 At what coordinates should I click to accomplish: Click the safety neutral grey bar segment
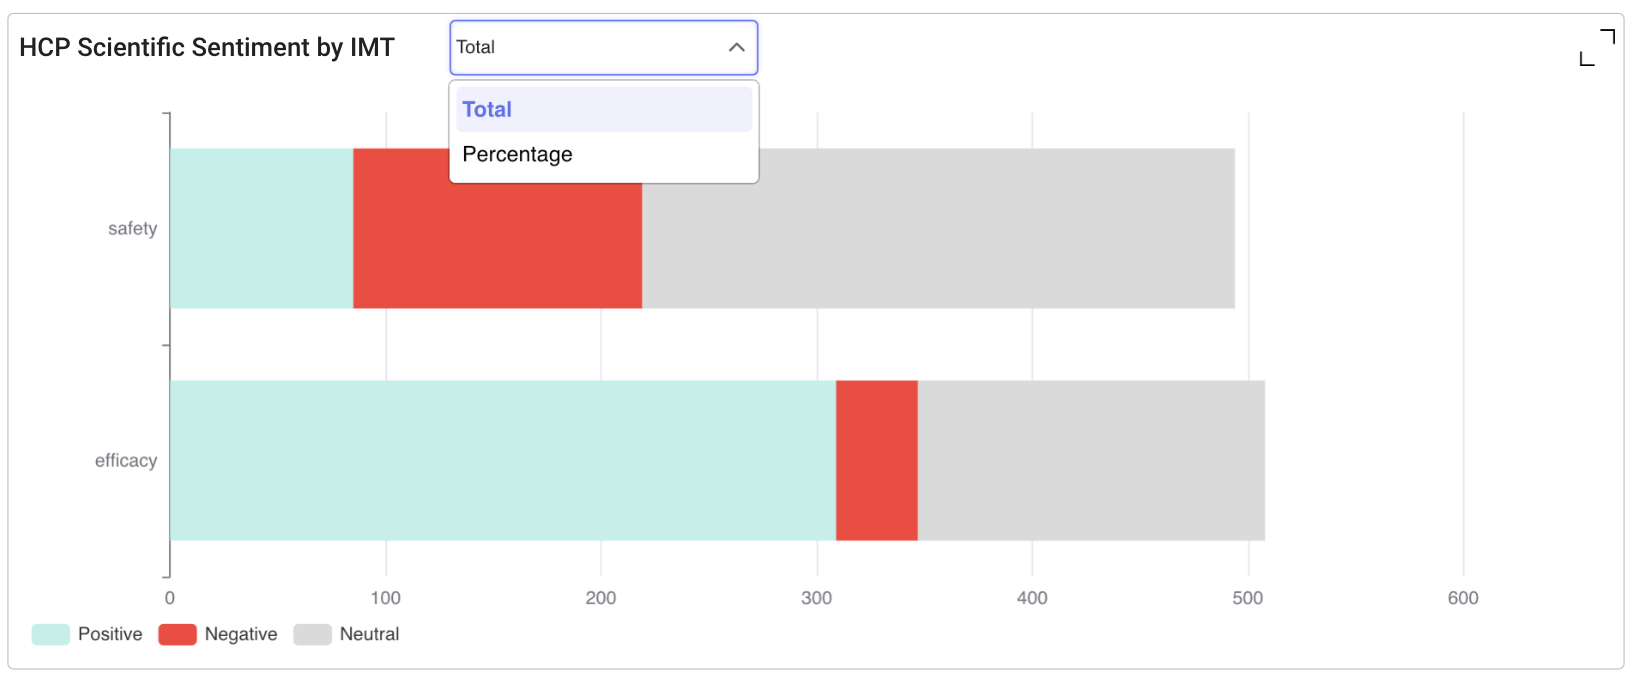pyautogui.click(x=938, y=228)
